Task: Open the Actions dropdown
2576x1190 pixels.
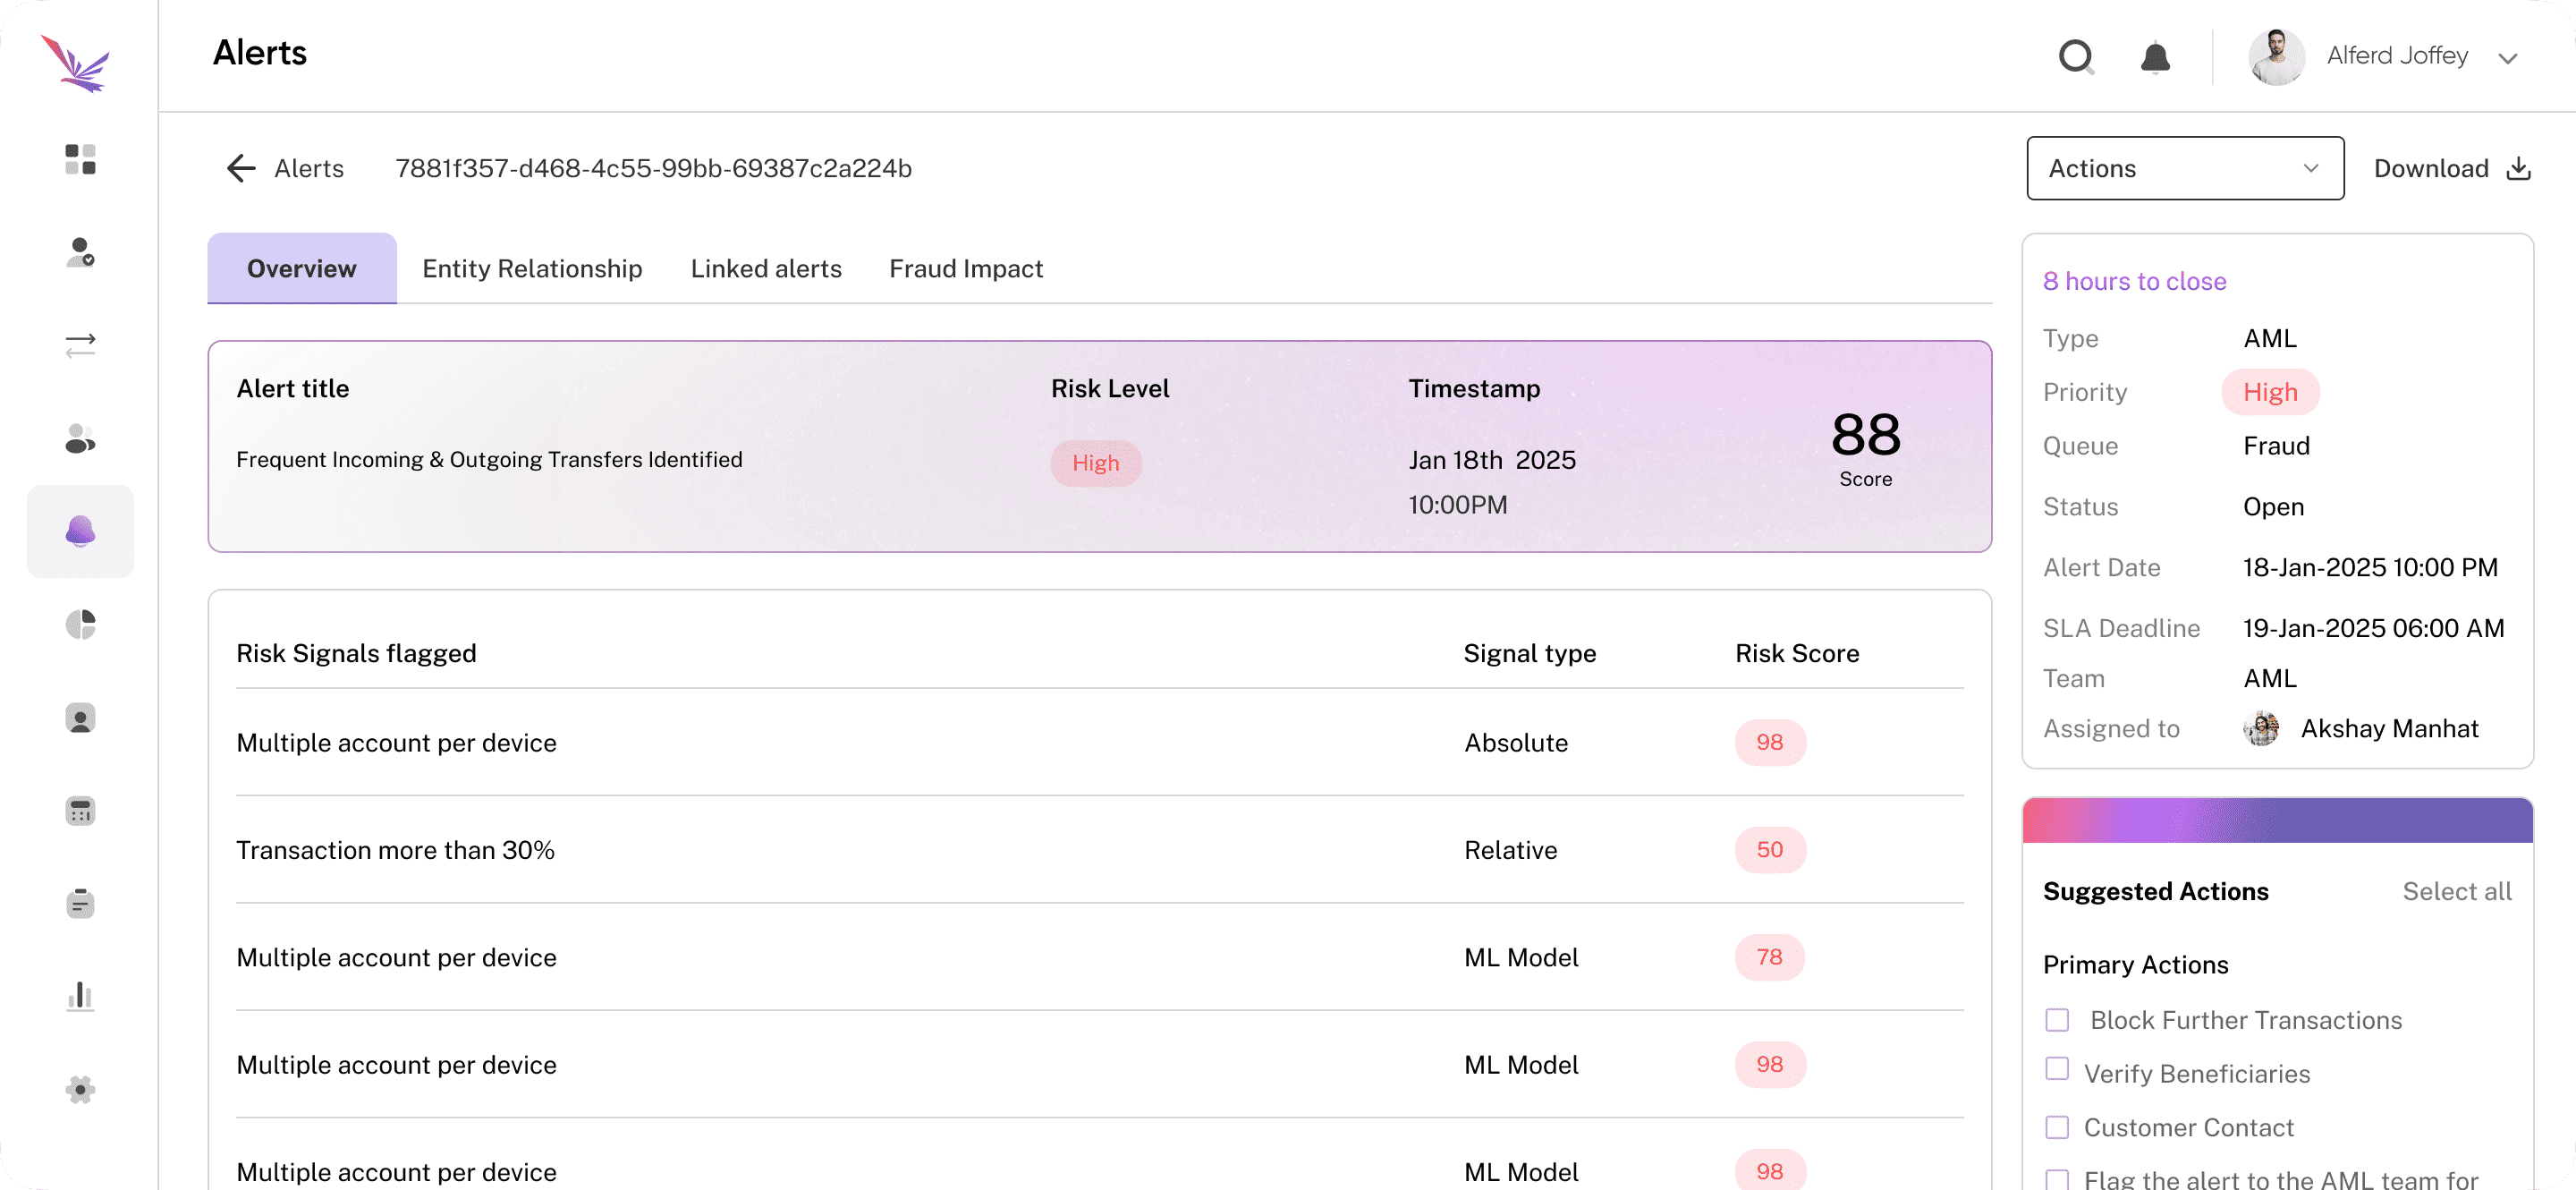Action: coord(2184,168)
